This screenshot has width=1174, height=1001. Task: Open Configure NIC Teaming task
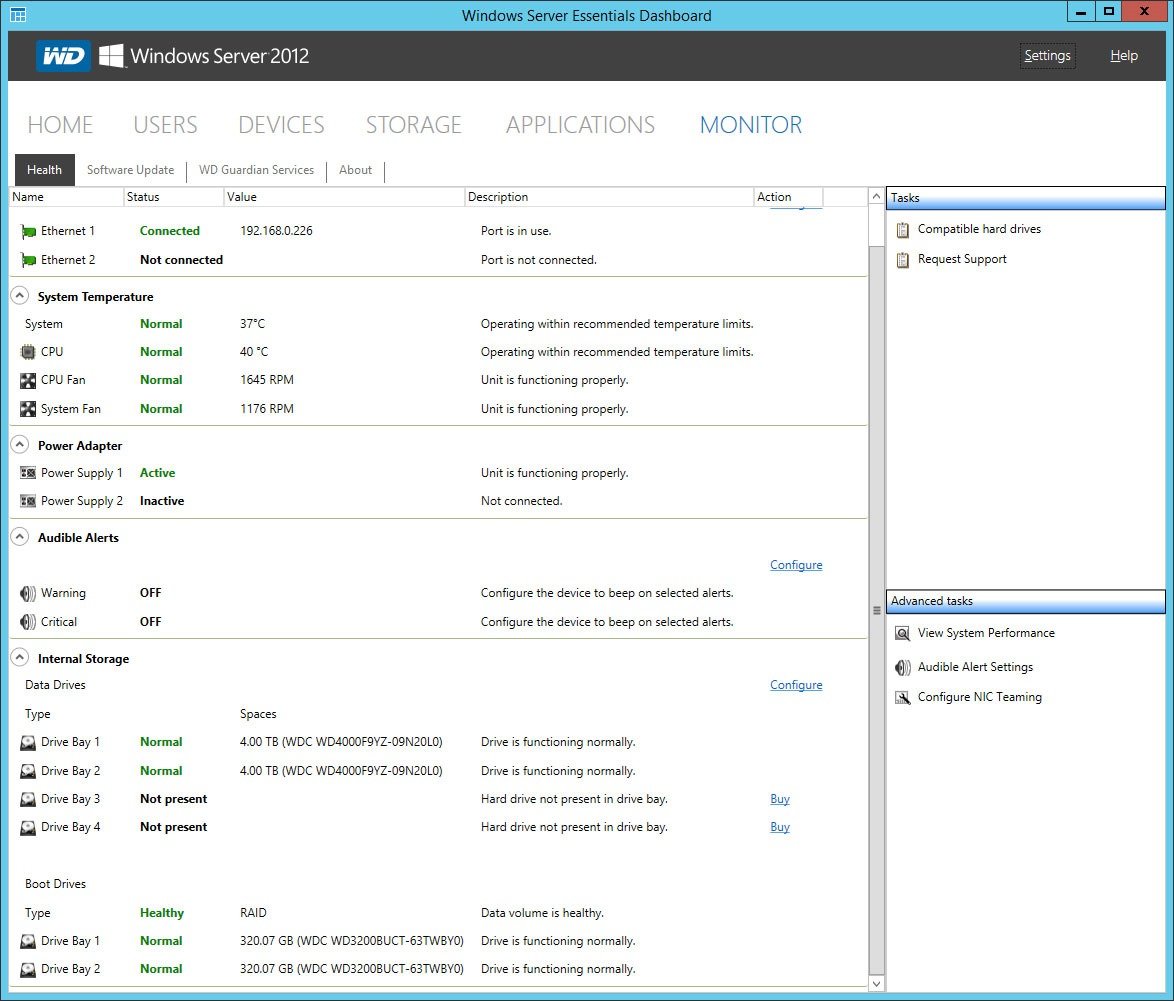[x=979, y=697]
